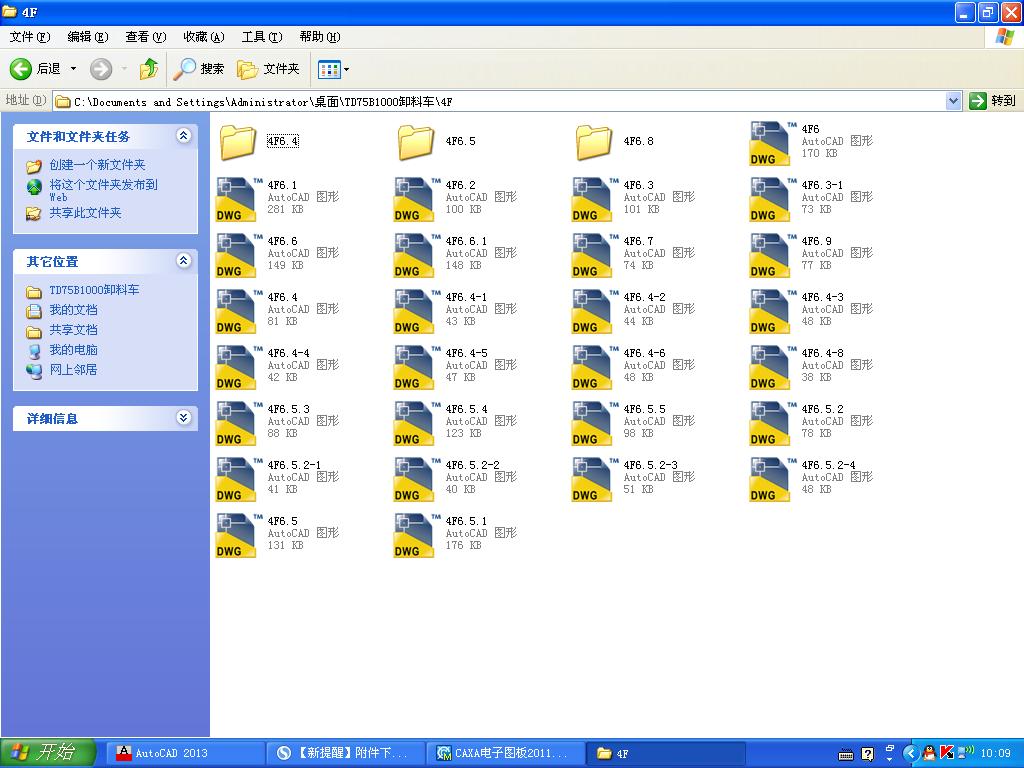Click the 我的电脑 link in sidebar
The height and width of the screenshot is (768, 1024).
pos(73,350)
